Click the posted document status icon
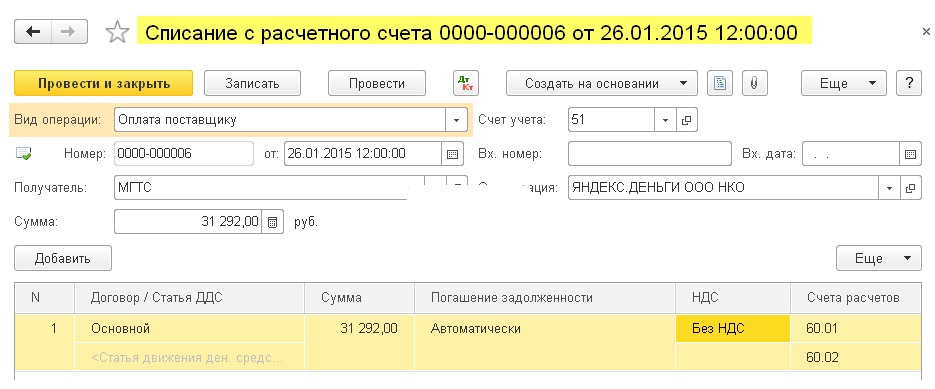The image size is (935, 389). [x=24, y=155]
